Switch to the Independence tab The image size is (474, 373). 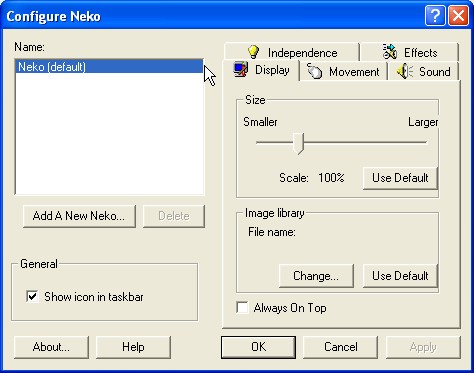292,52
